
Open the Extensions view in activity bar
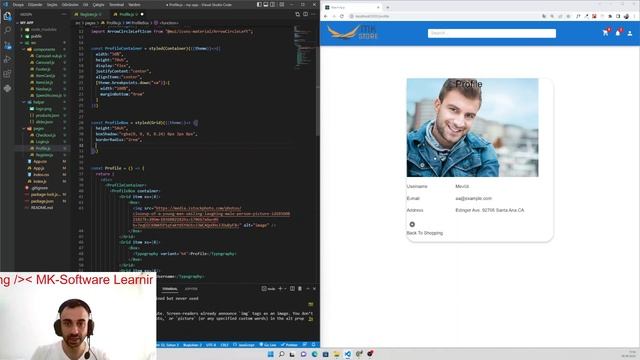coord(7,74)
